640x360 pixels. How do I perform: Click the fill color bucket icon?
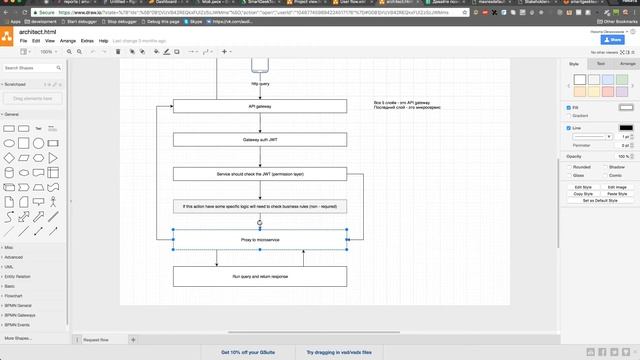click(x=156, y=52)
